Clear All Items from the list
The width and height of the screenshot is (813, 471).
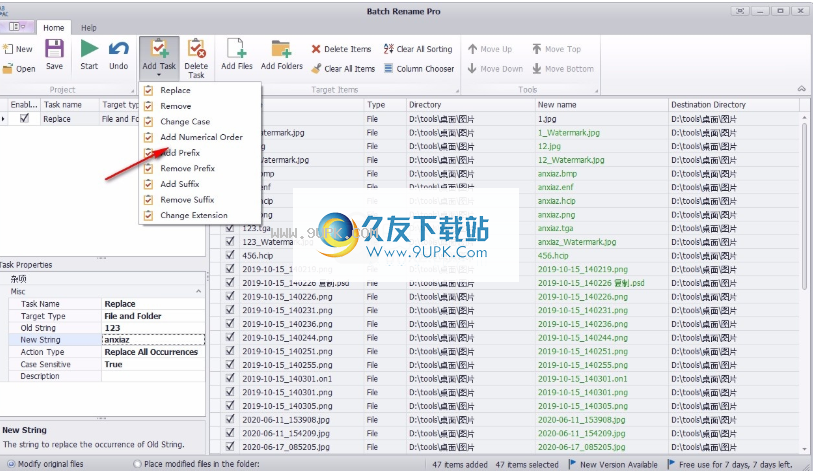coord(343,68)
